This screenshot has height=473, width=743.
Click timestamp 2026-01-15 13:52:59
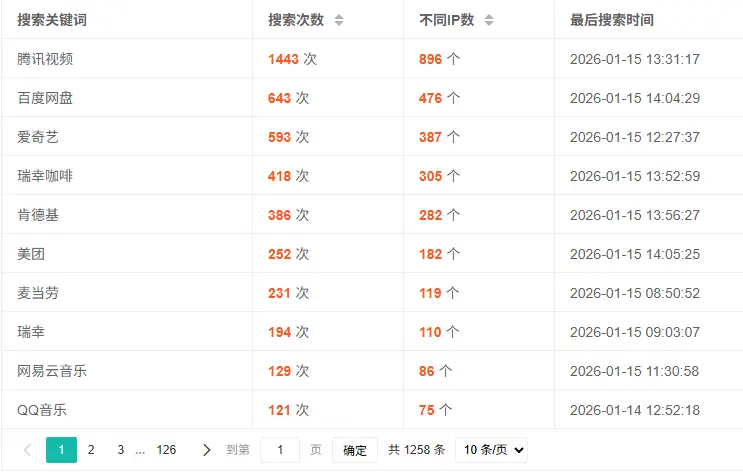click(x=635, y=176)
